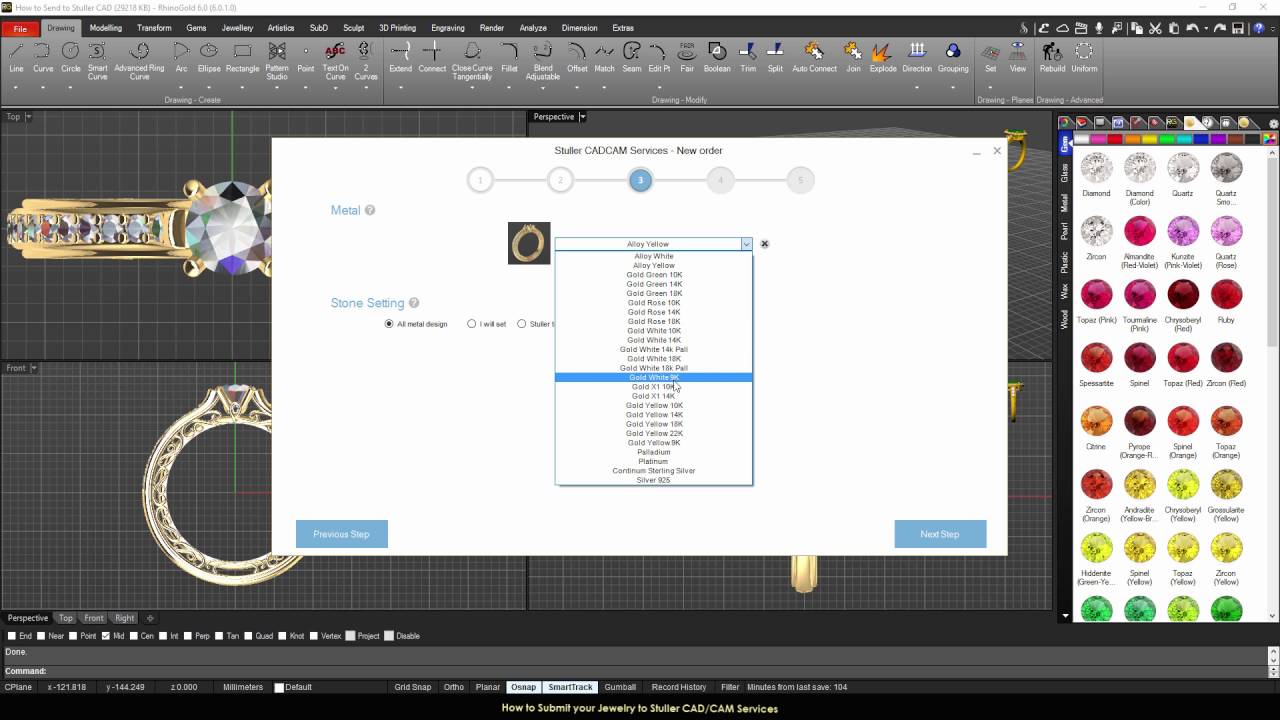Go back with Previous Step button

pos(341,534)
